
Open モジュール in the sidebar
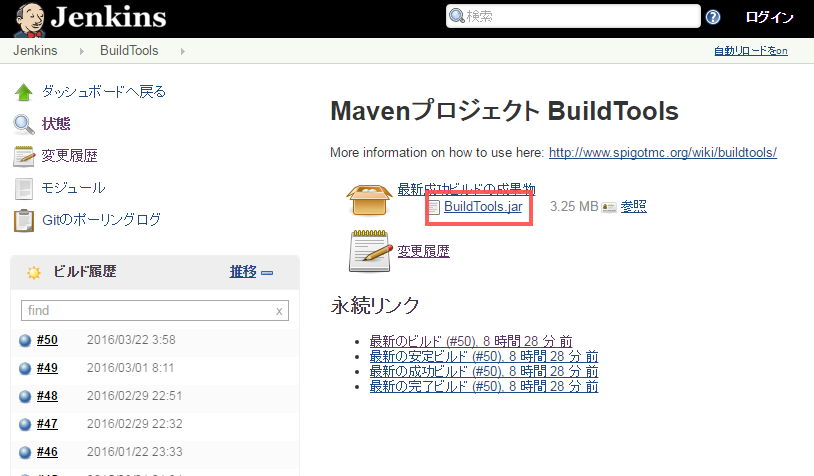(x=73, y=188)
